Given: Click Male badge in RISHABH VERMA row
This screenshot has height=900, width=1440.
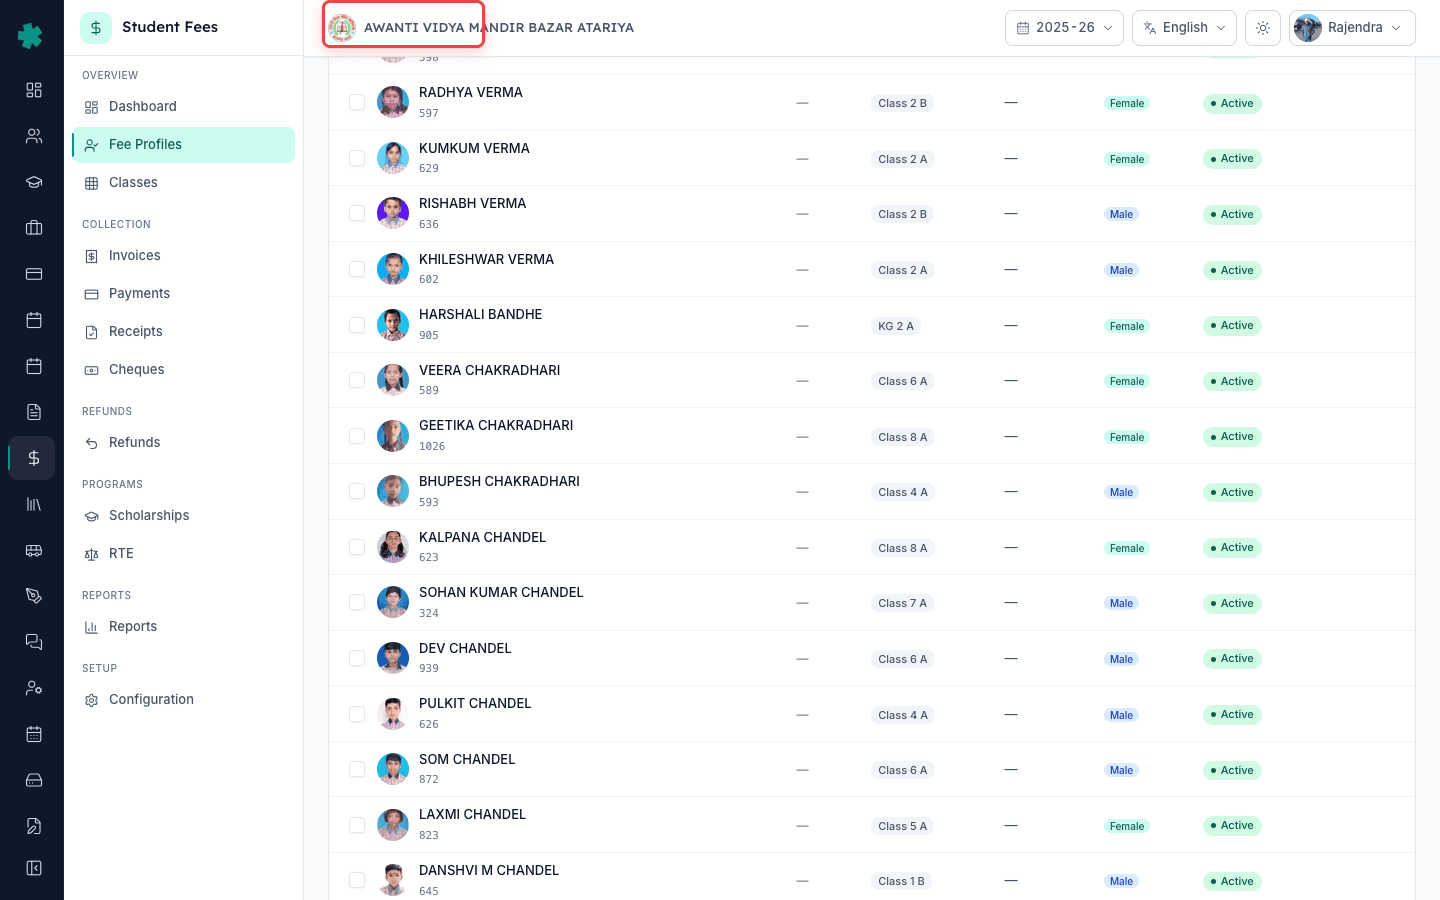Looking at the screenshot, I should [1122, 214].
